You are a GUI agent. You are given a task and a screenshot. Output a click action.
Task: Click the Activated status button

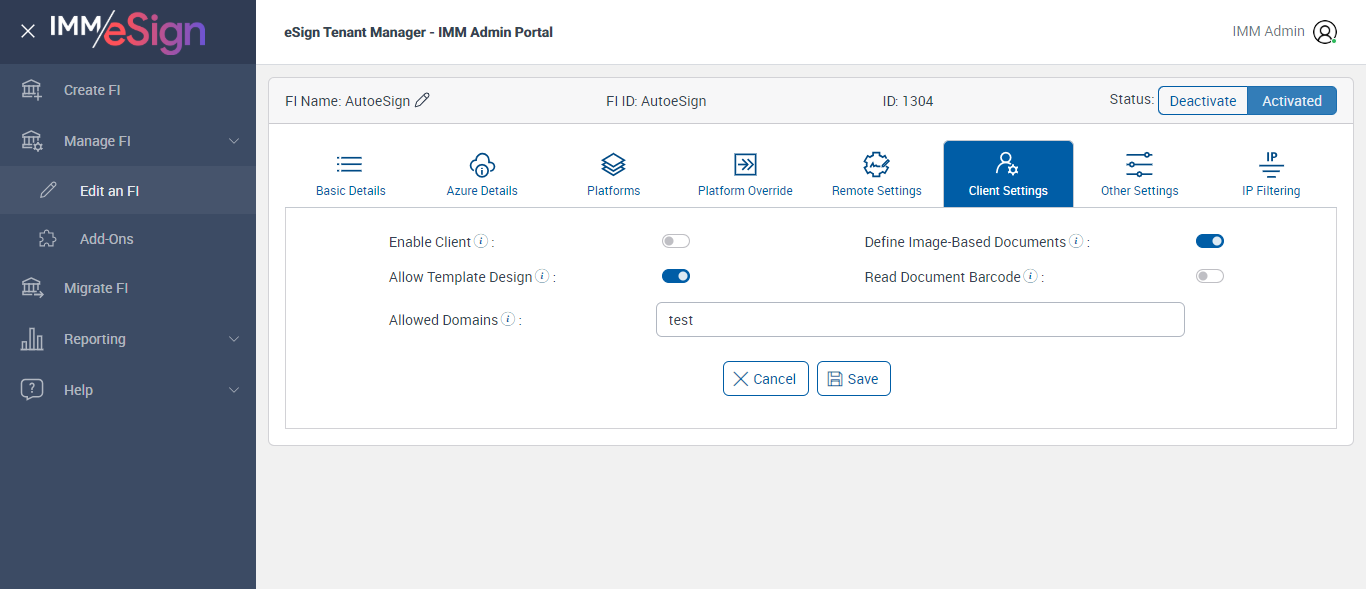[x=1292, y=101]
